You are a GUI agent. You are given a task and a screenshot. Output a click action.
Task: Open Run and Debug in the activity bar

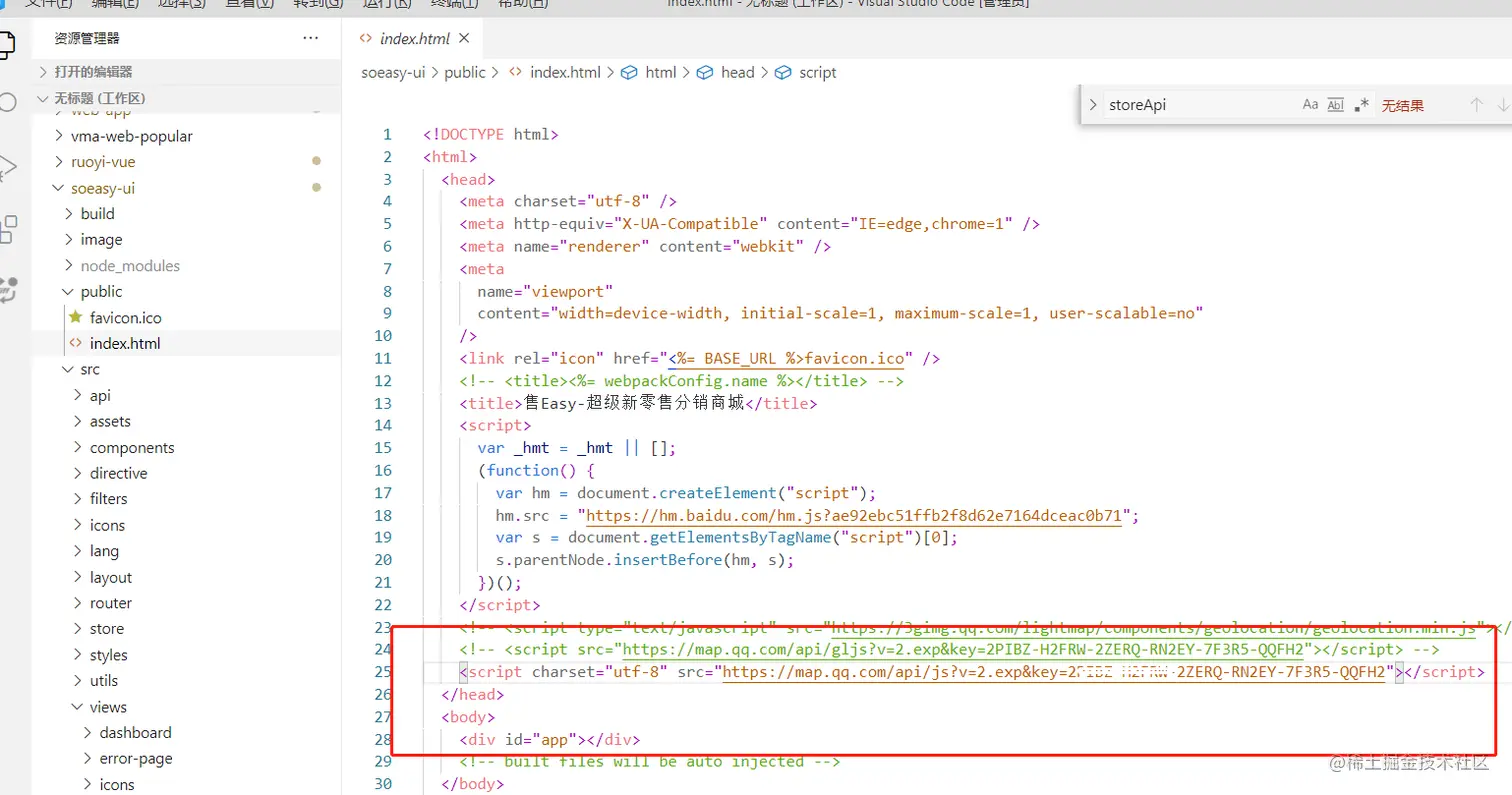7,167
